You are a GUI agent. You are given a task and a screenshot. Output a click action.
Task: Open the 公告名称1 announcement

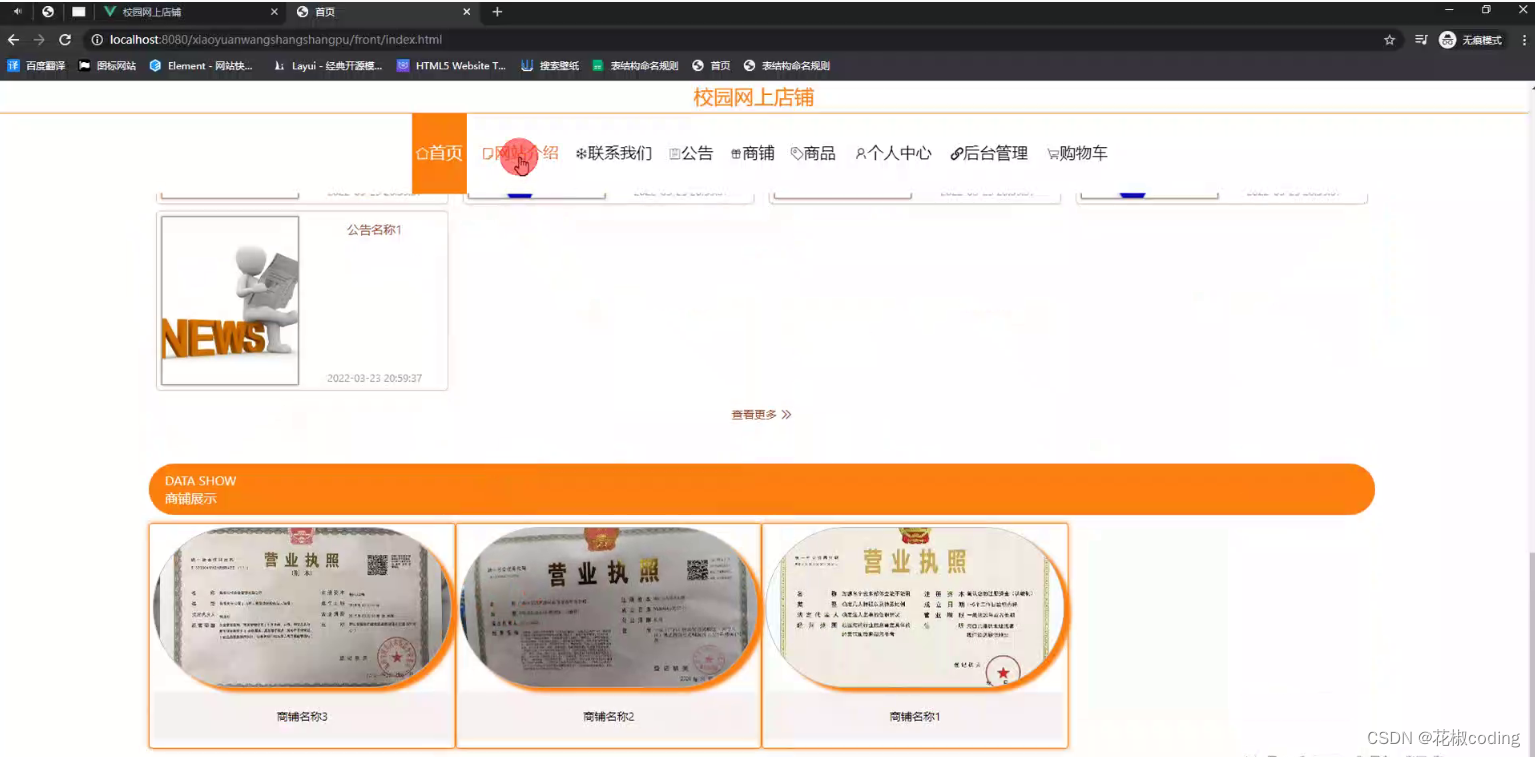372,229
